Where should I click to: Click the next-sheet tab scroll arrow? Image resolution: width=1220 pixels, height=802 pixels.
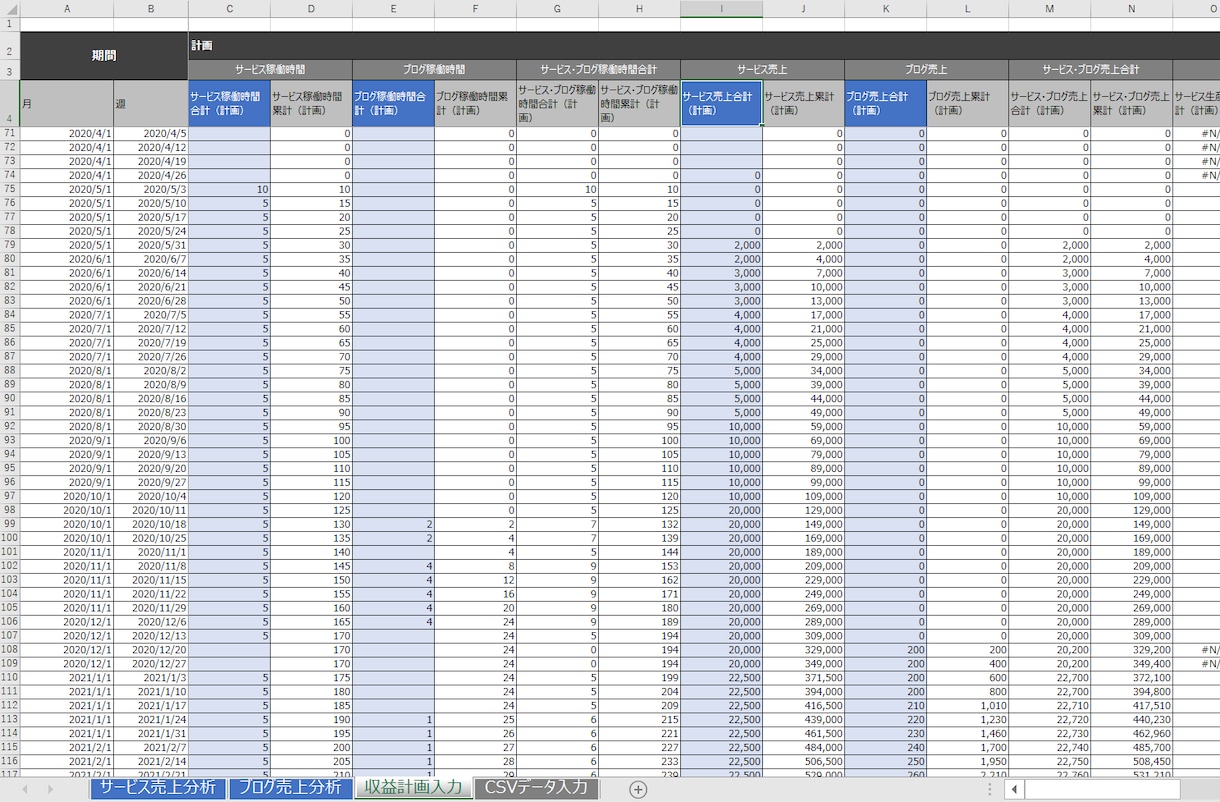coord(50,789)
